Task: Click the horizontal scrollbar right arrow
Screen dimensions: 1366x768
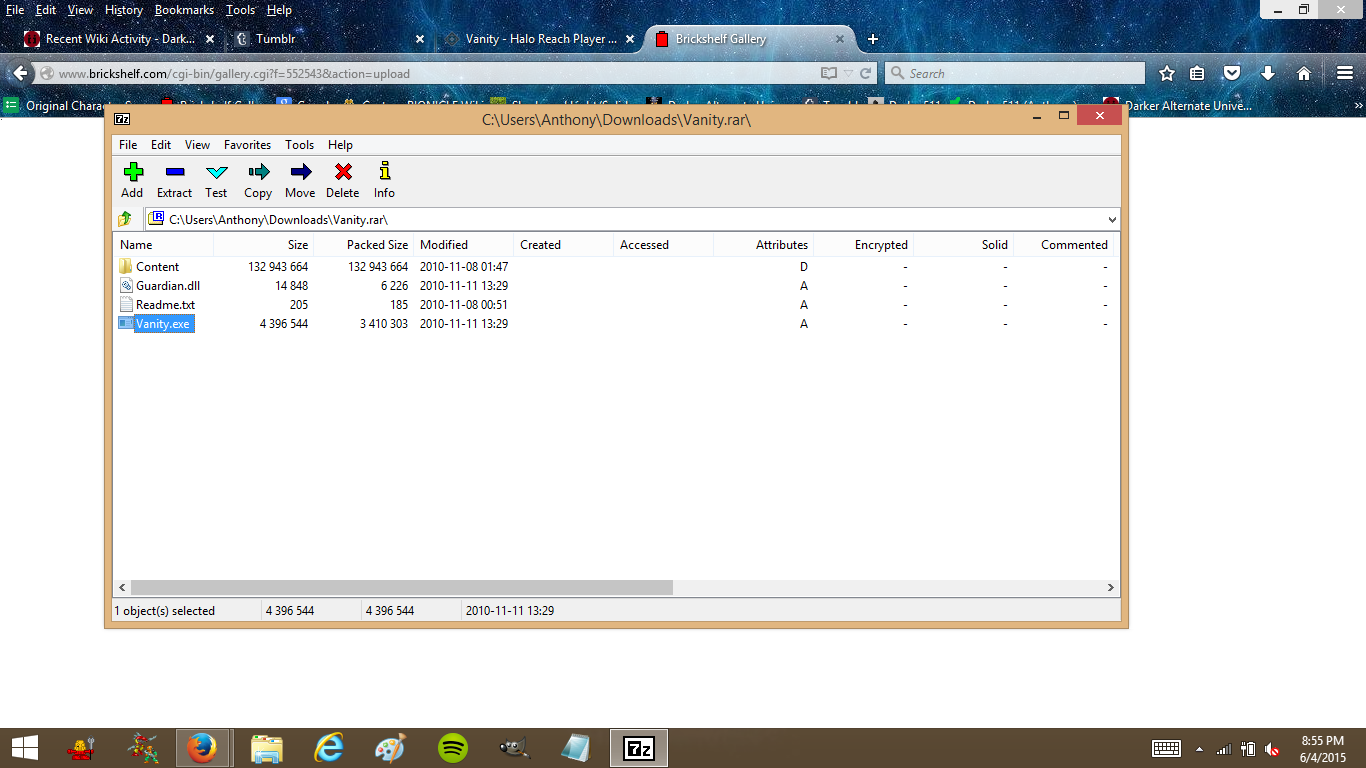Action: click(1111, 588)
